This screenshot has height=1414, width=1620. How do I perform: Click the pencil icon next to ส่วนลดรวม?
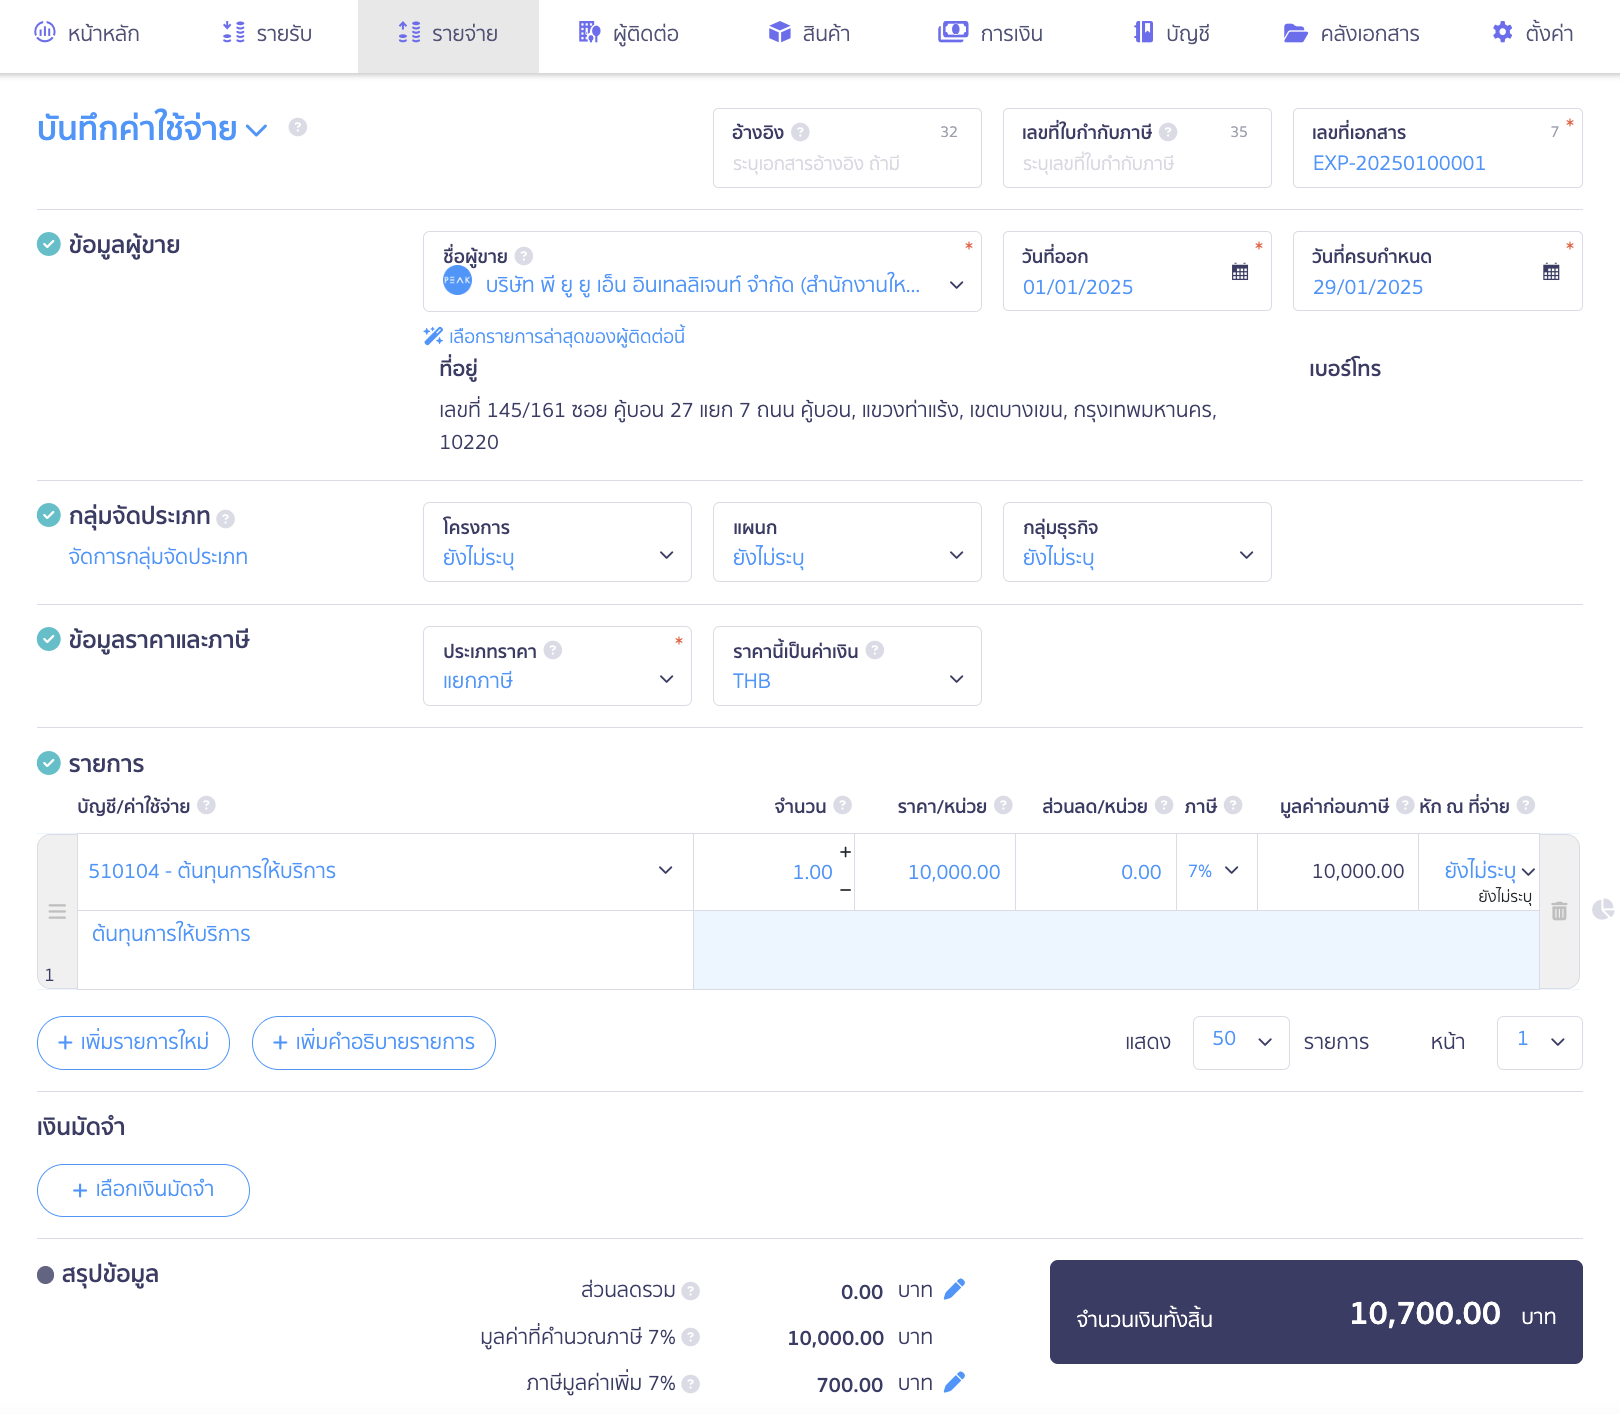coord(954,1290)
